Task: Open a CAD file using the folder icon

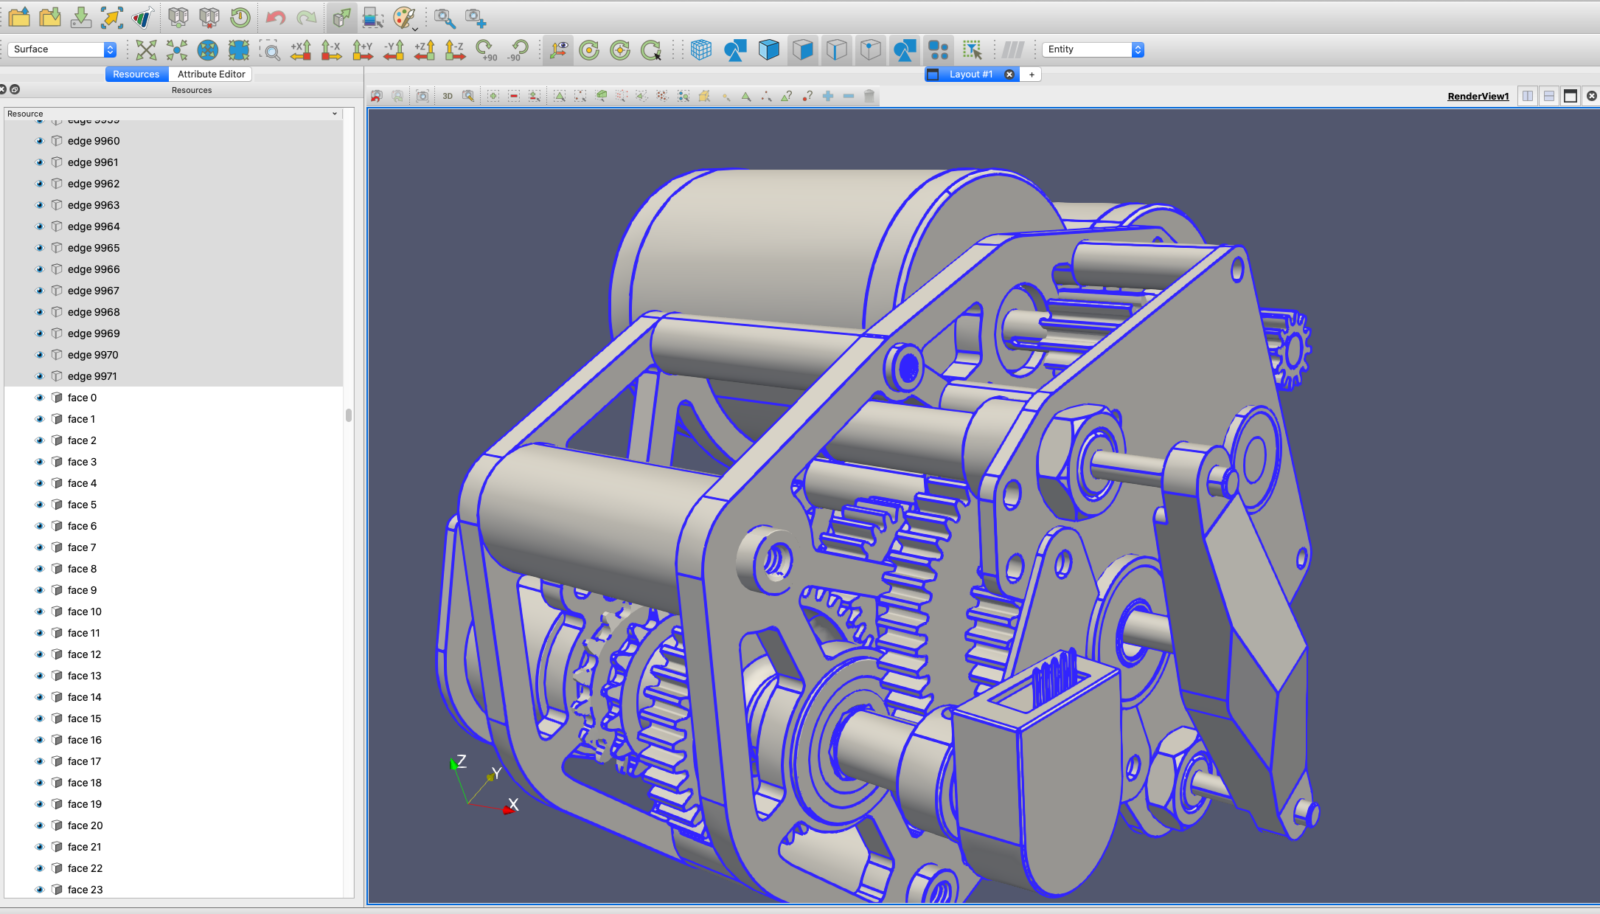Action: (x=18, y=17)
